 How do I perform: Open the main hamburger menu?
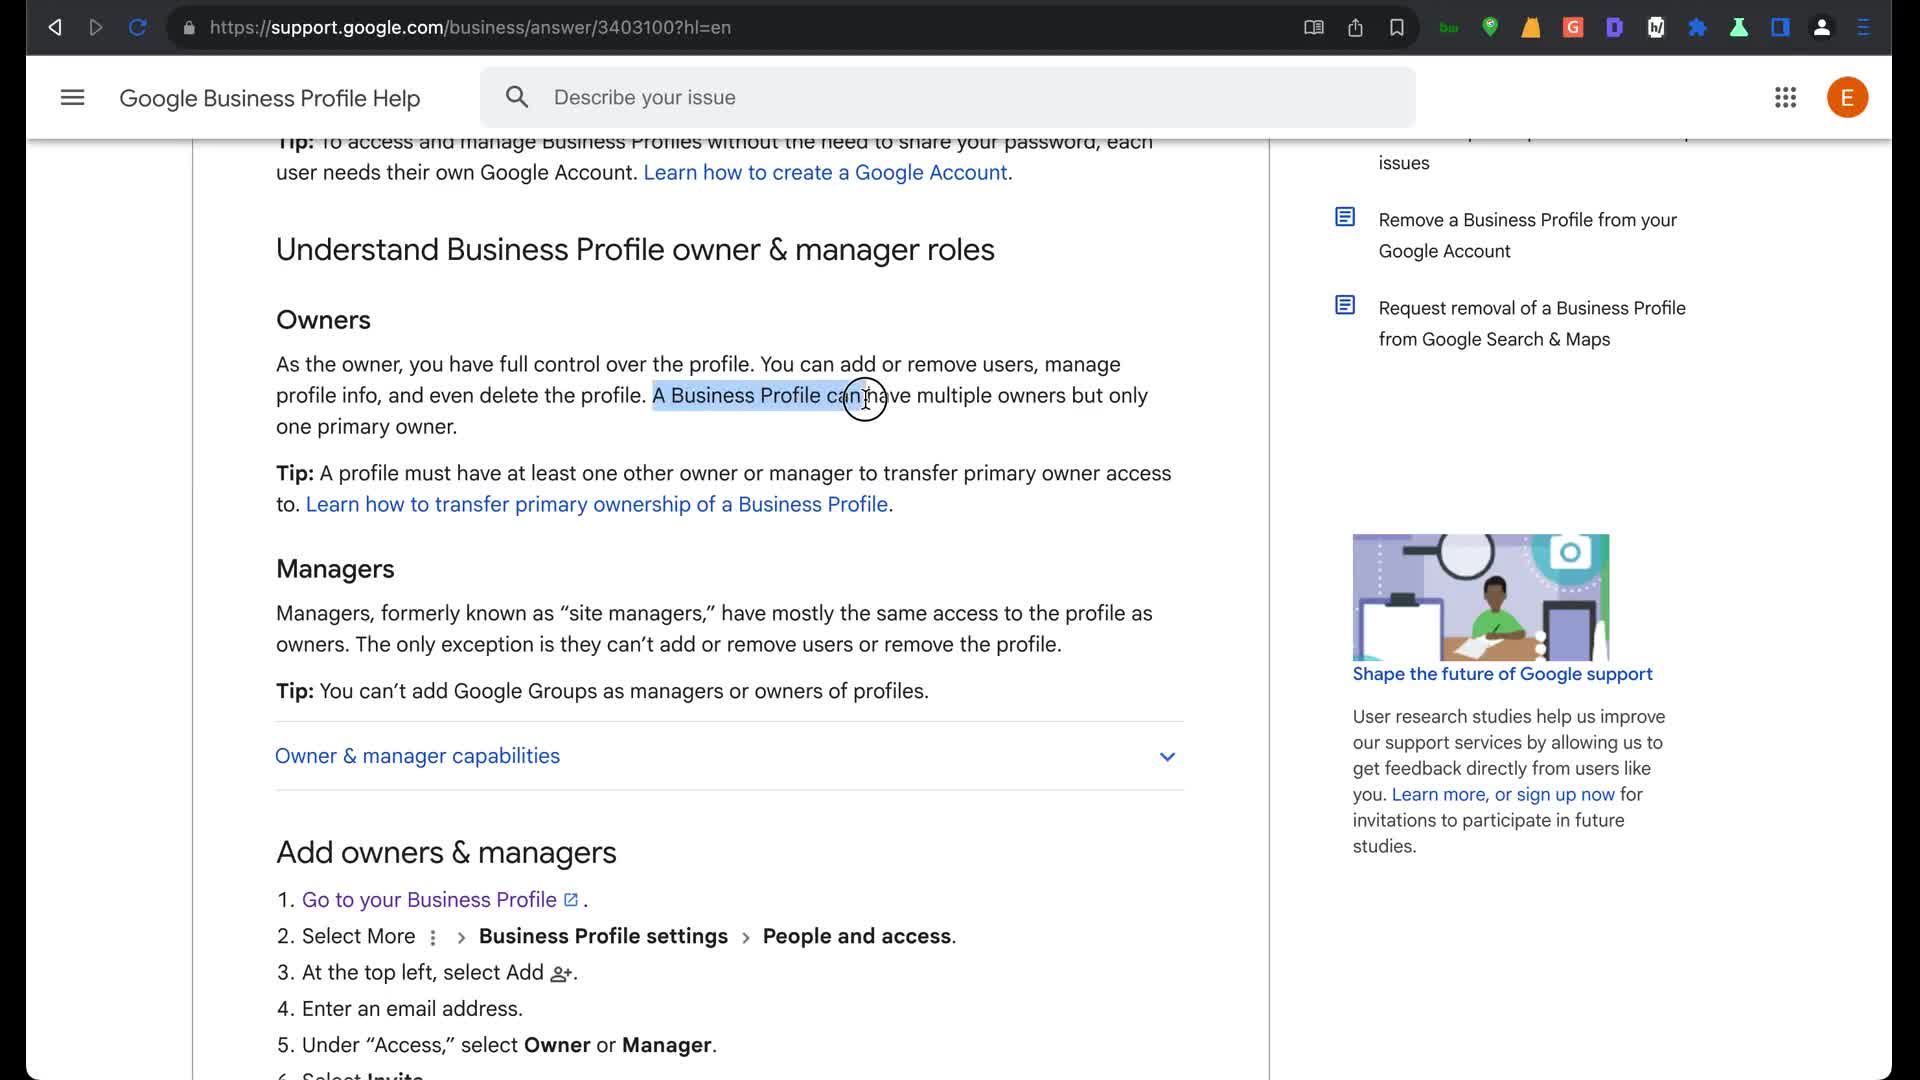[x=72, y=98]
